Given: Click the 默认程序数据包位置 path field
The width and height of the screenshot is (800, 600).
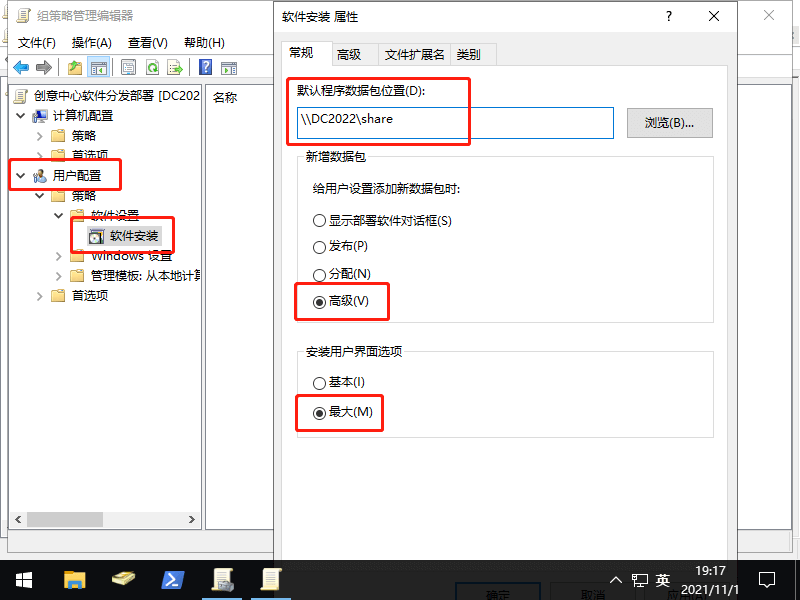Looking at the screenshot, I should [455, 123].
